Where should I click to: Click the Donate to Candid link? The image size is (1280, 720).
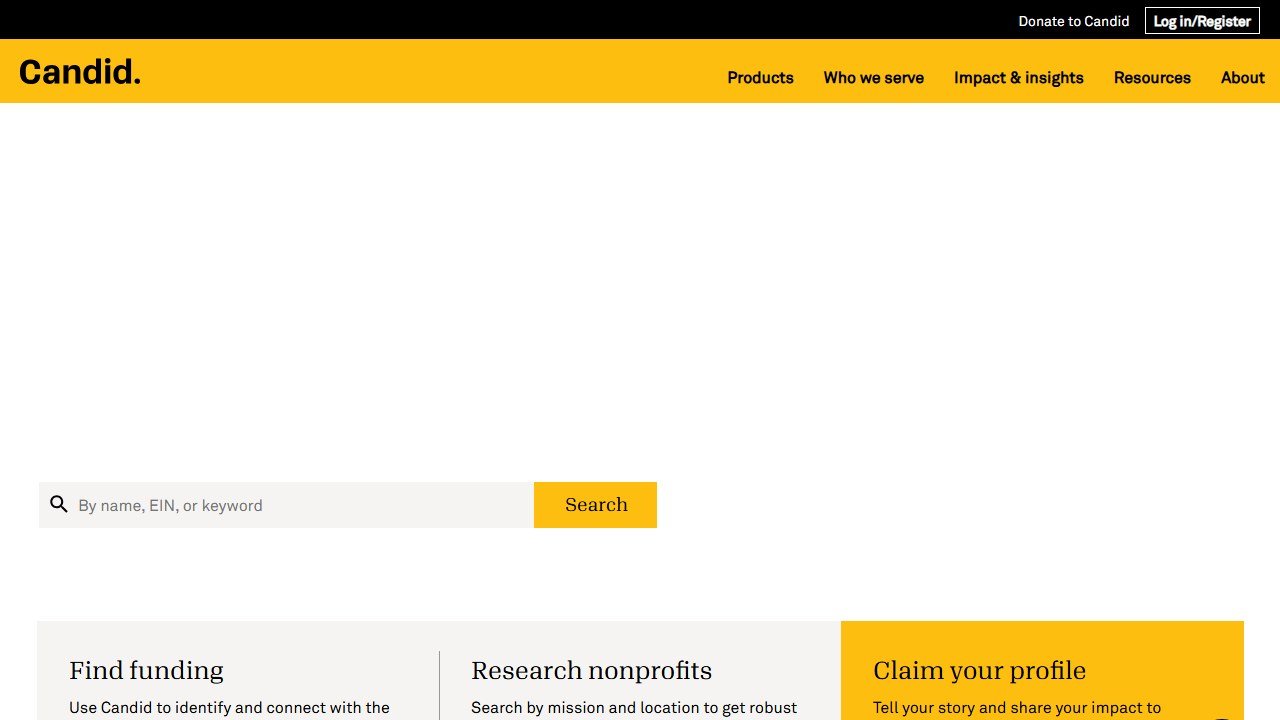1073,21
